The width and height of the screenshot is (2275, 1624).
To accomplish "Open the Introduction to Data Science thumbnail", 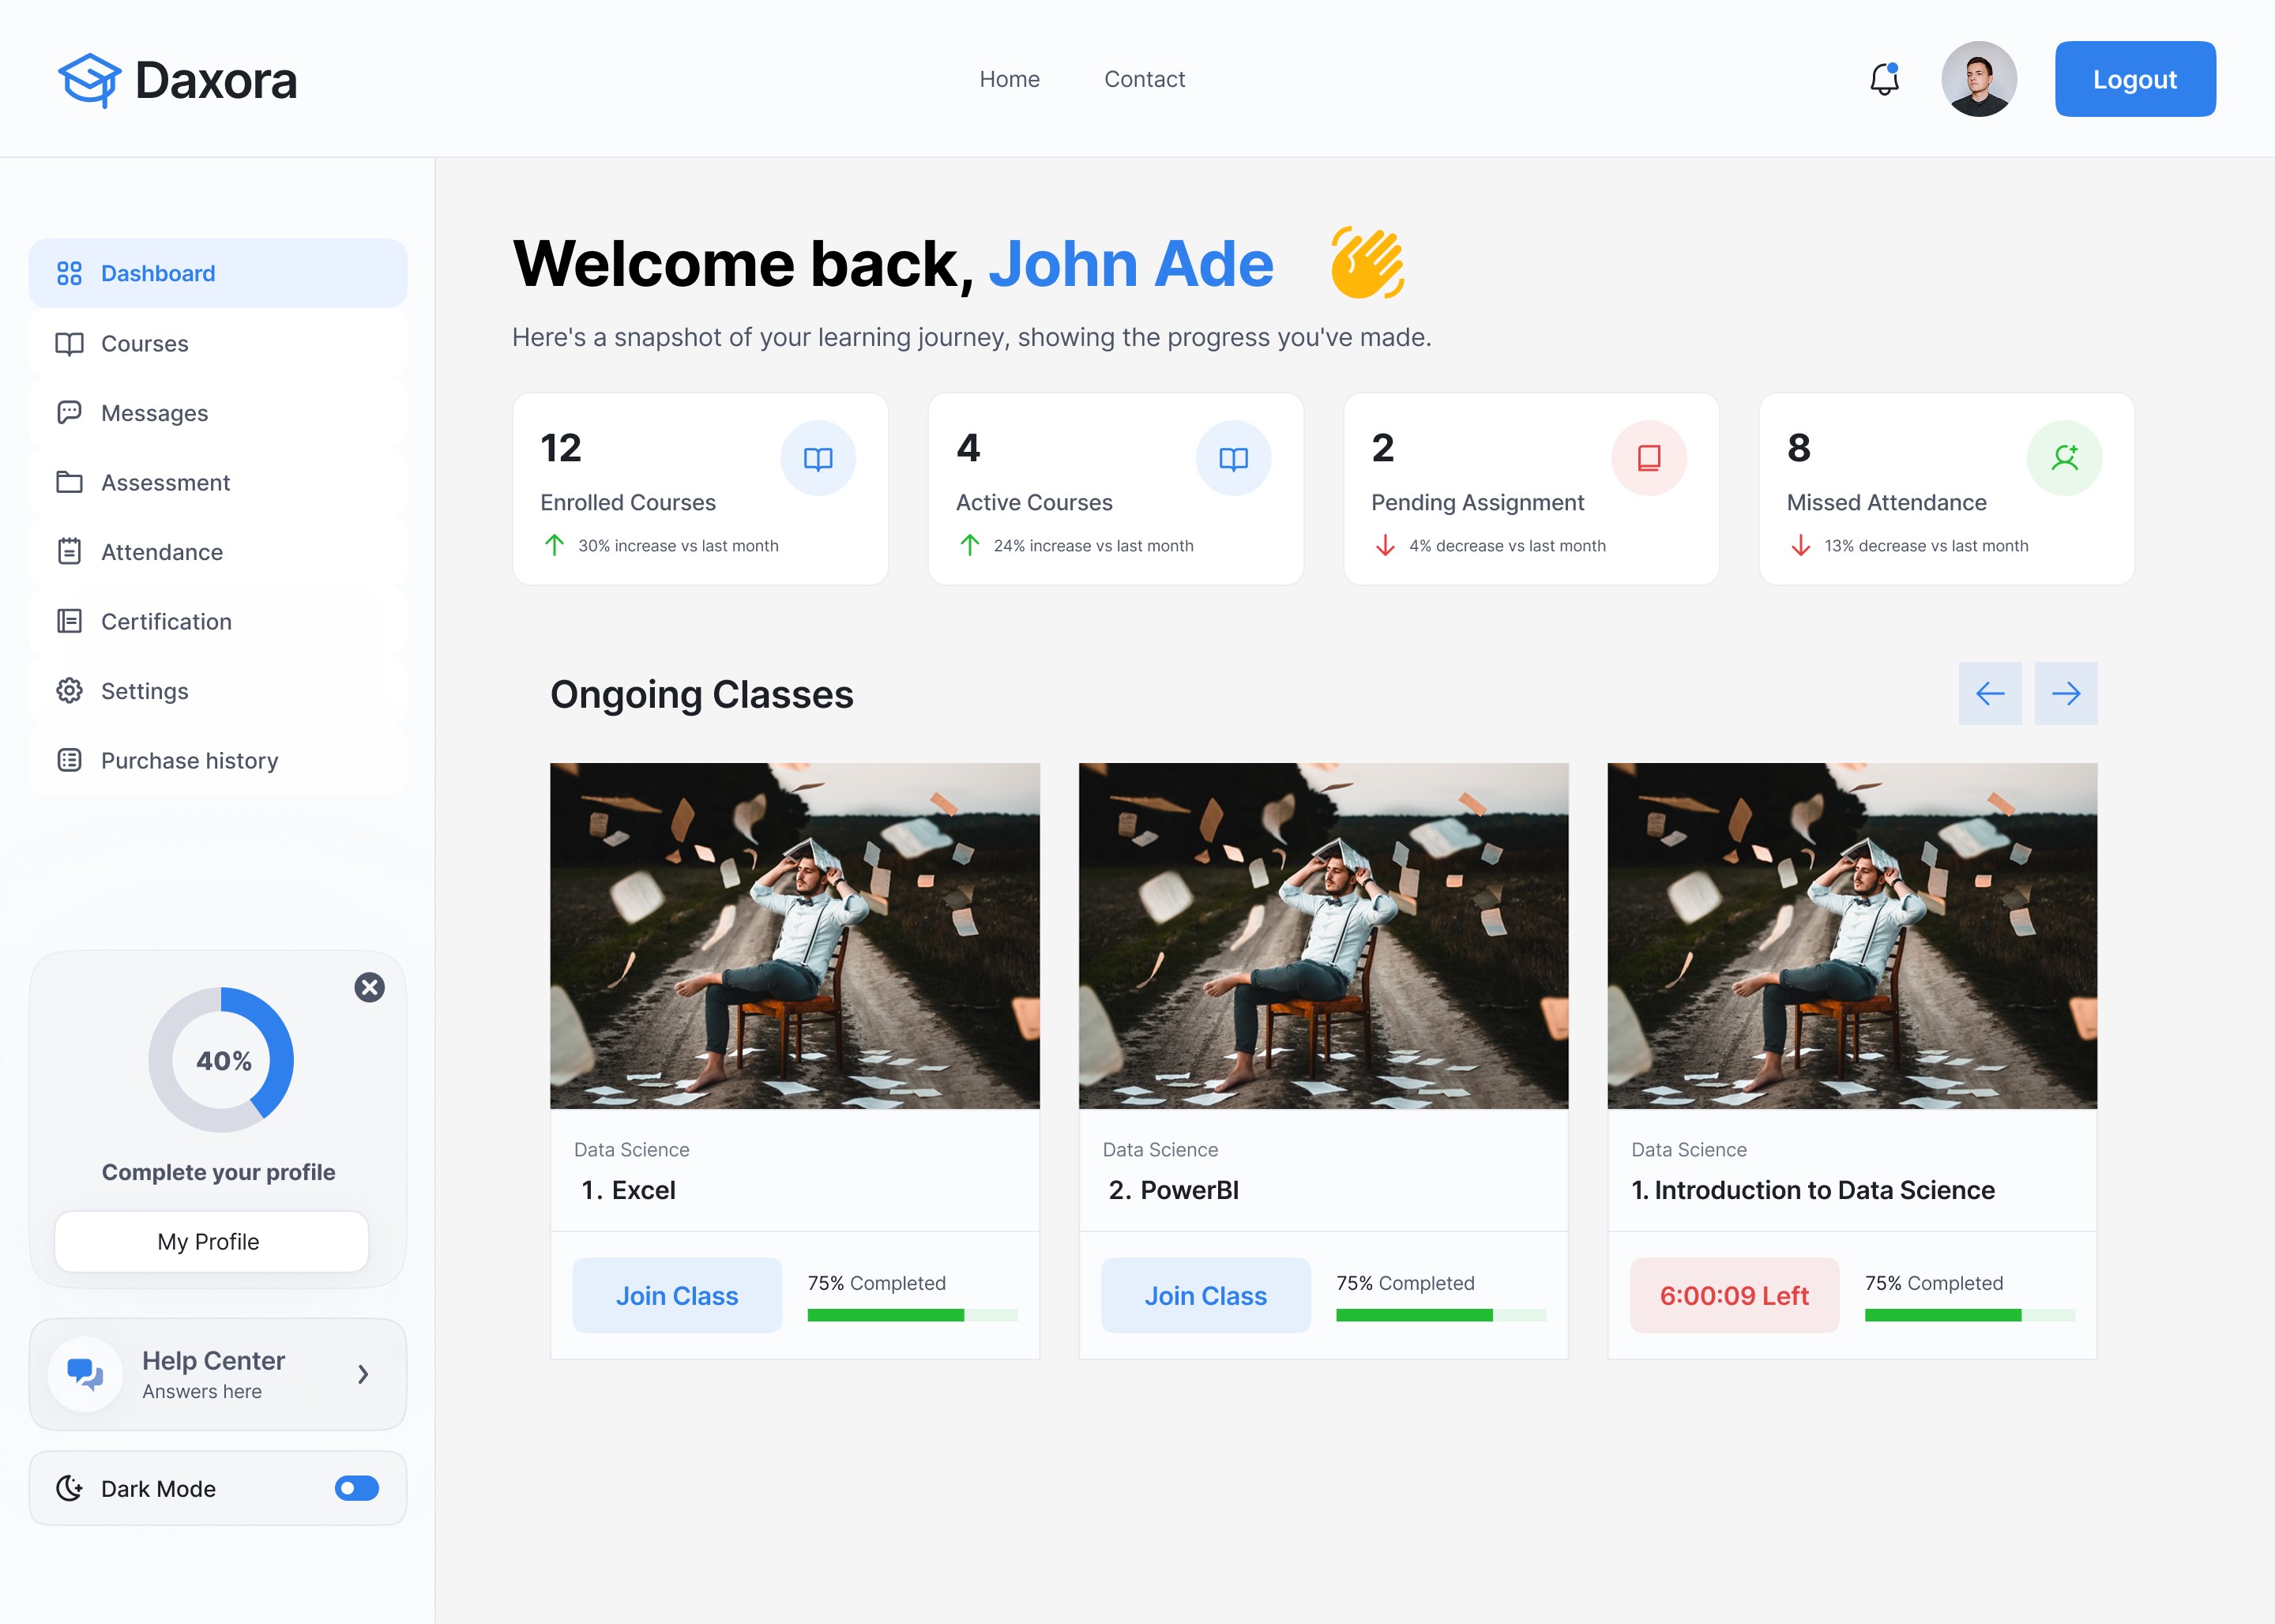I will [x=1851, y=936].
